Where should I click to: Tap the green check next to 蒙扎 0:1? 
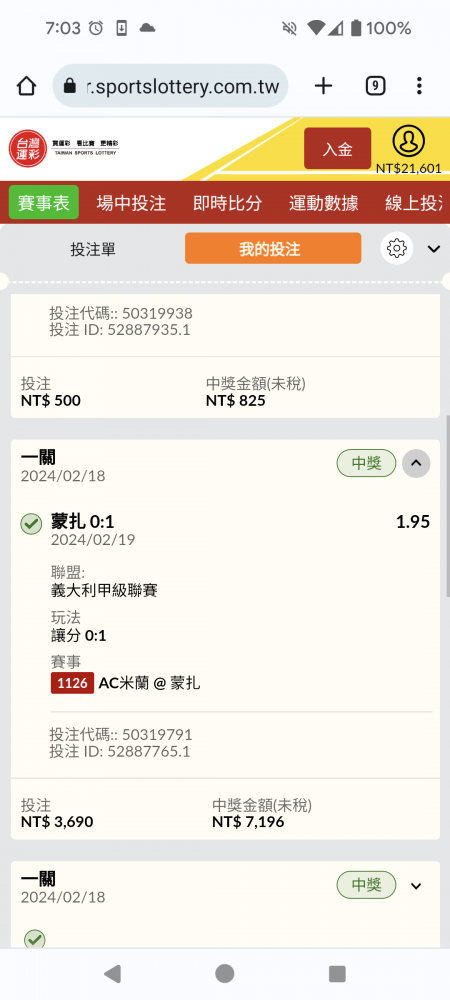31,524
